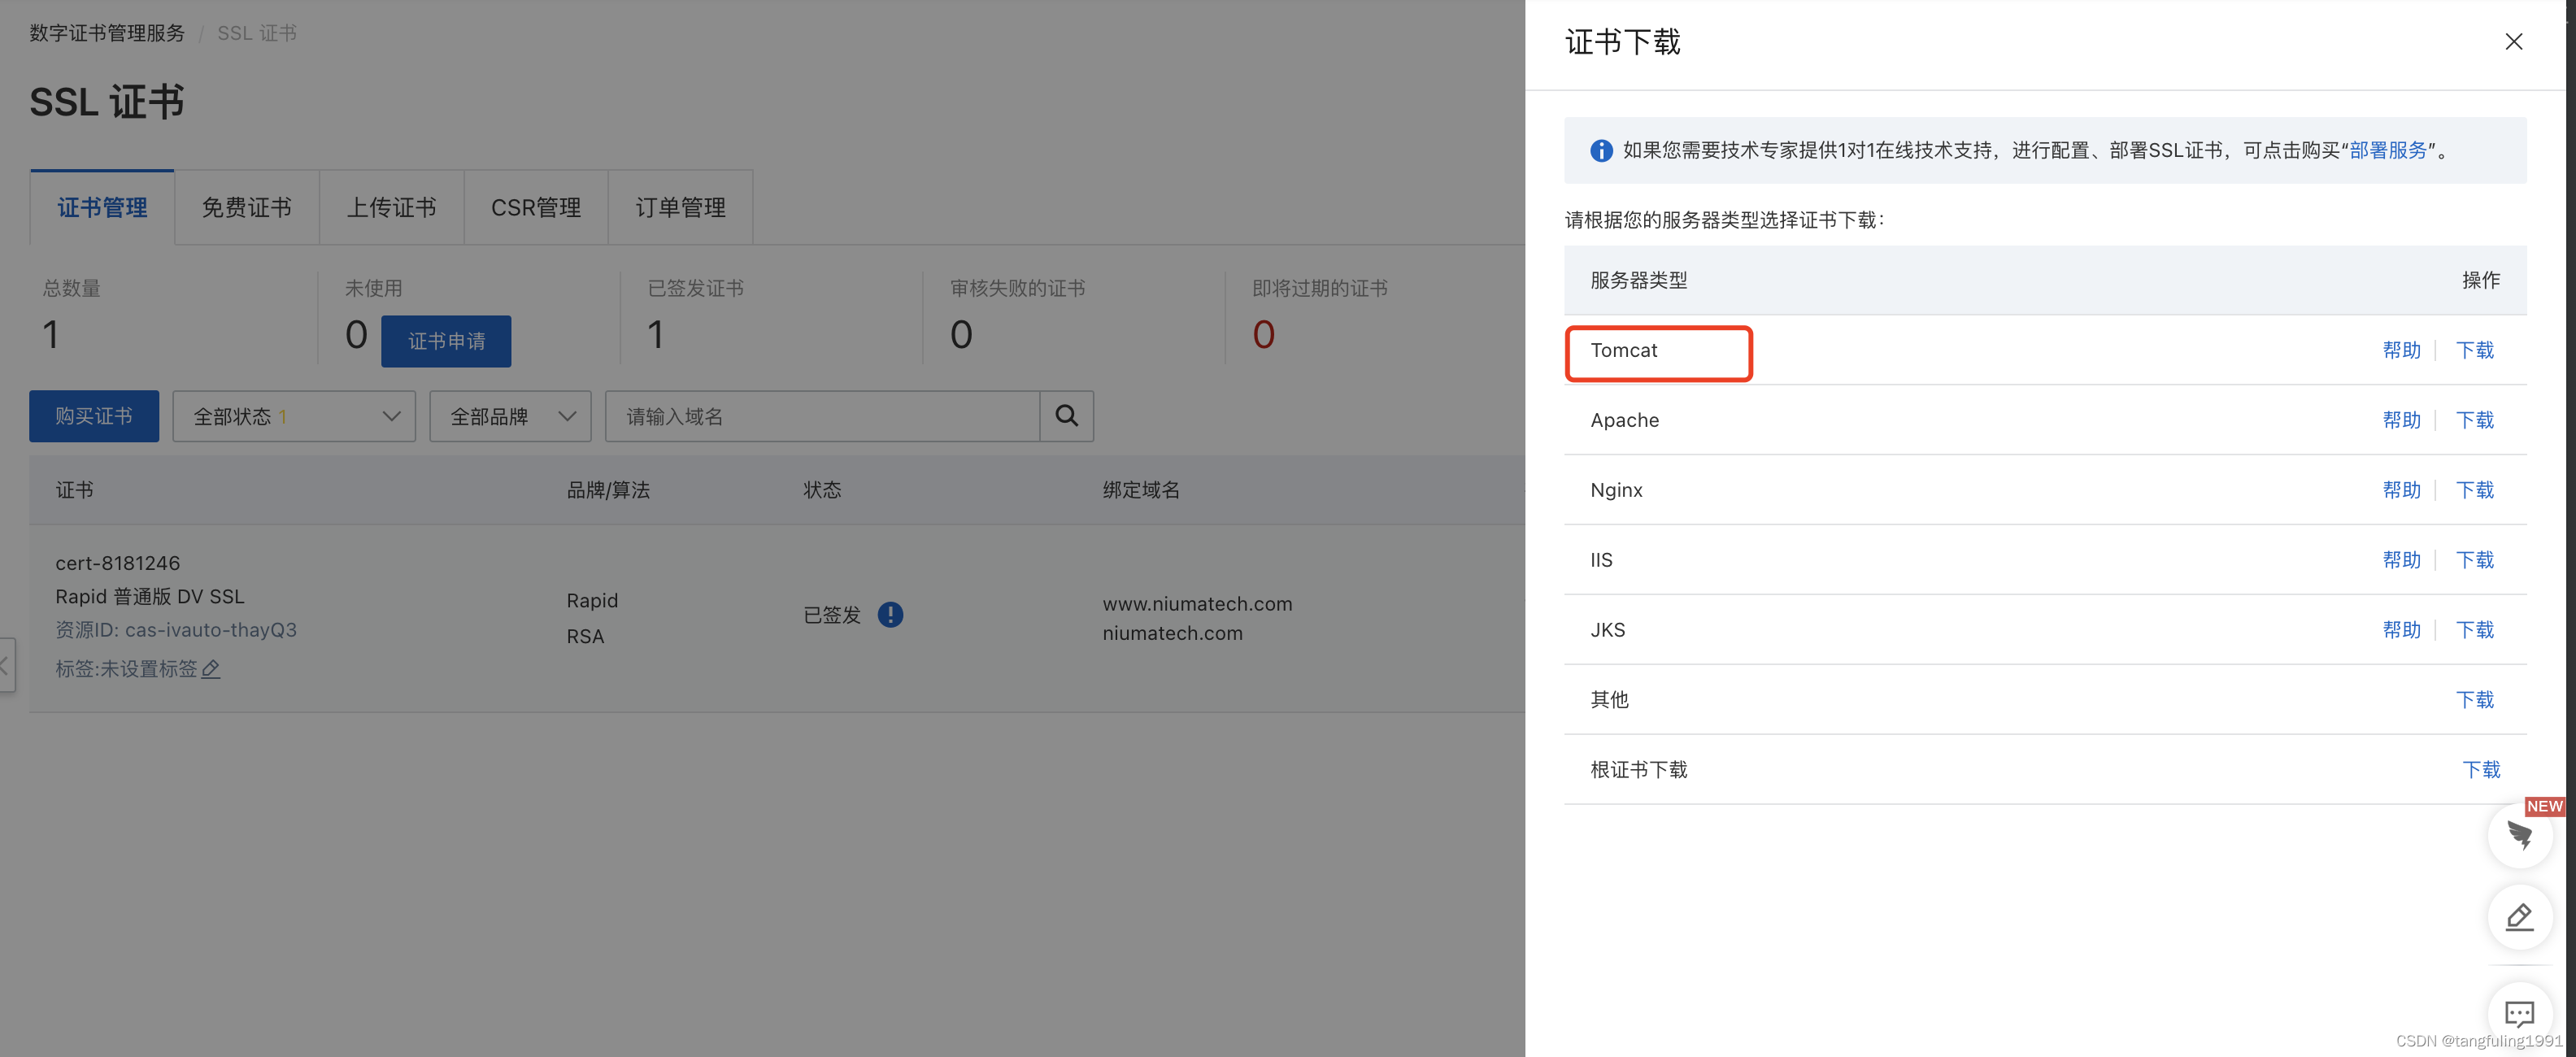Switch to the 证书管理 tab
This screenshot has height=1057, width=2576.
pyautogui.click(x=102, y=207)
